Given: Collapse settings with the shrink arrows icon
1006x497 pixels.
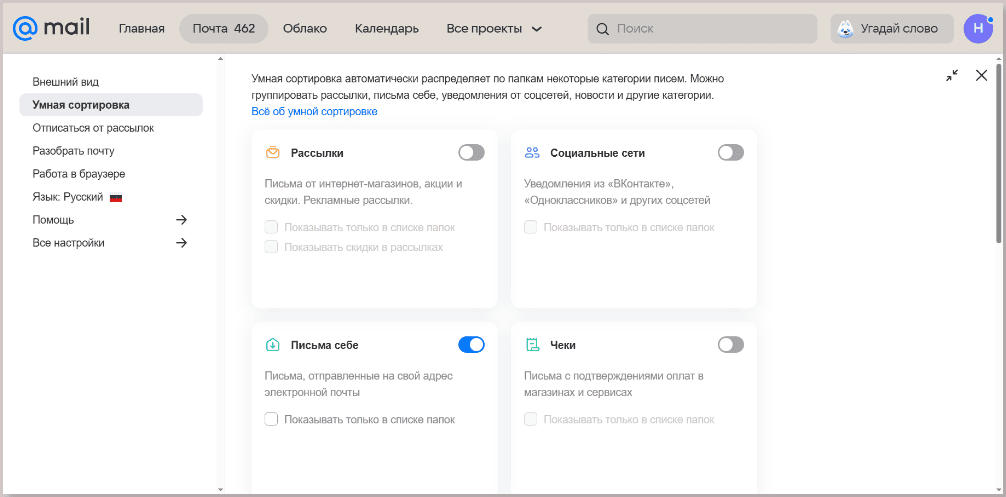Looking at the screenshot, I should point(952,75).
